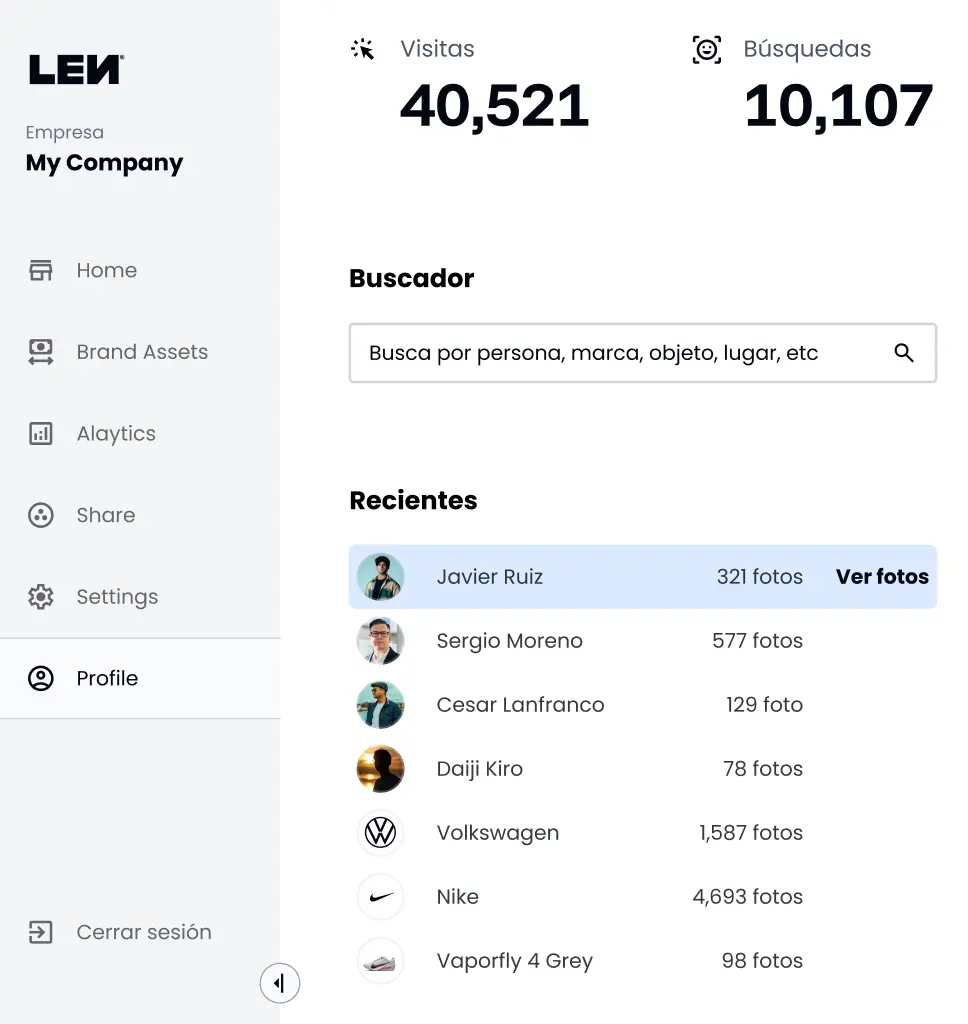Select Cesar Lanfranco avatar thumbnail
Image resolution: width=968 pixels, height=1024 pixels.
click(381, 705)
